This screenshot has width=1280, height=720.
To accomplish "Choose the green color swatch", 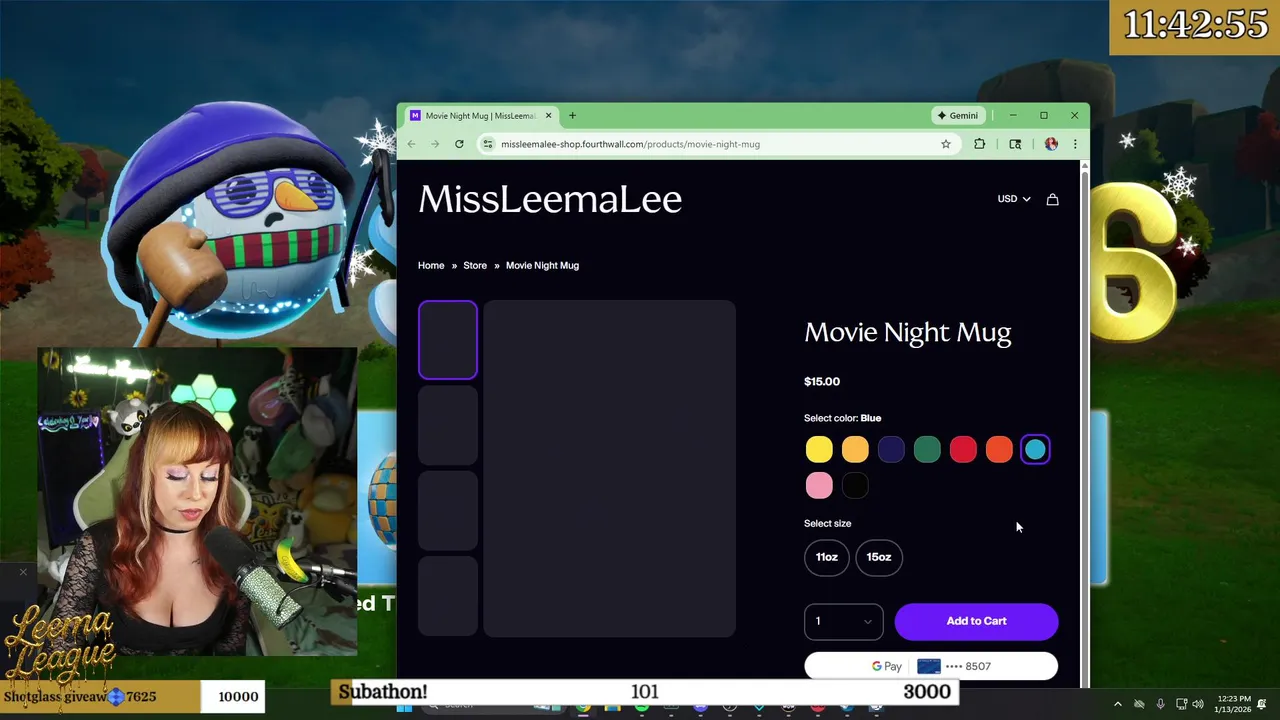I will pos(927,450).
